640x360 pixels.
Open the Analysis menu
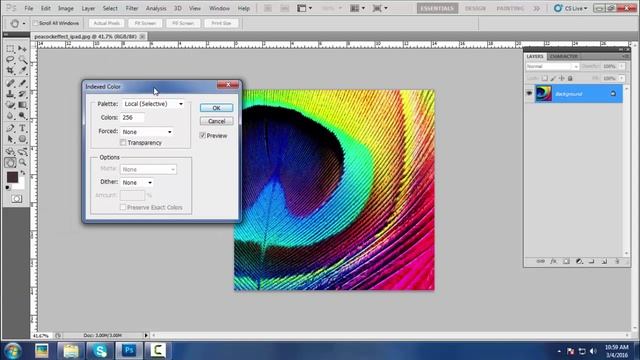(156, 8)
